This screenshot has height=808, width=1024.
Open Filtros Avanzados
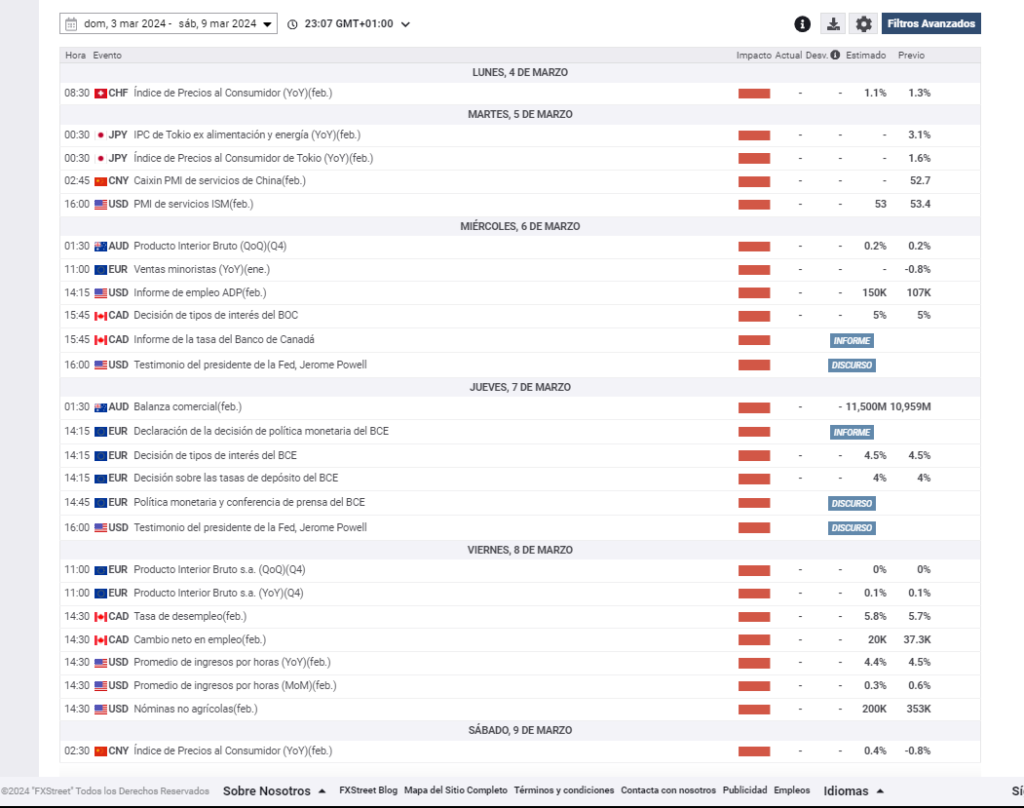(930, 24)
